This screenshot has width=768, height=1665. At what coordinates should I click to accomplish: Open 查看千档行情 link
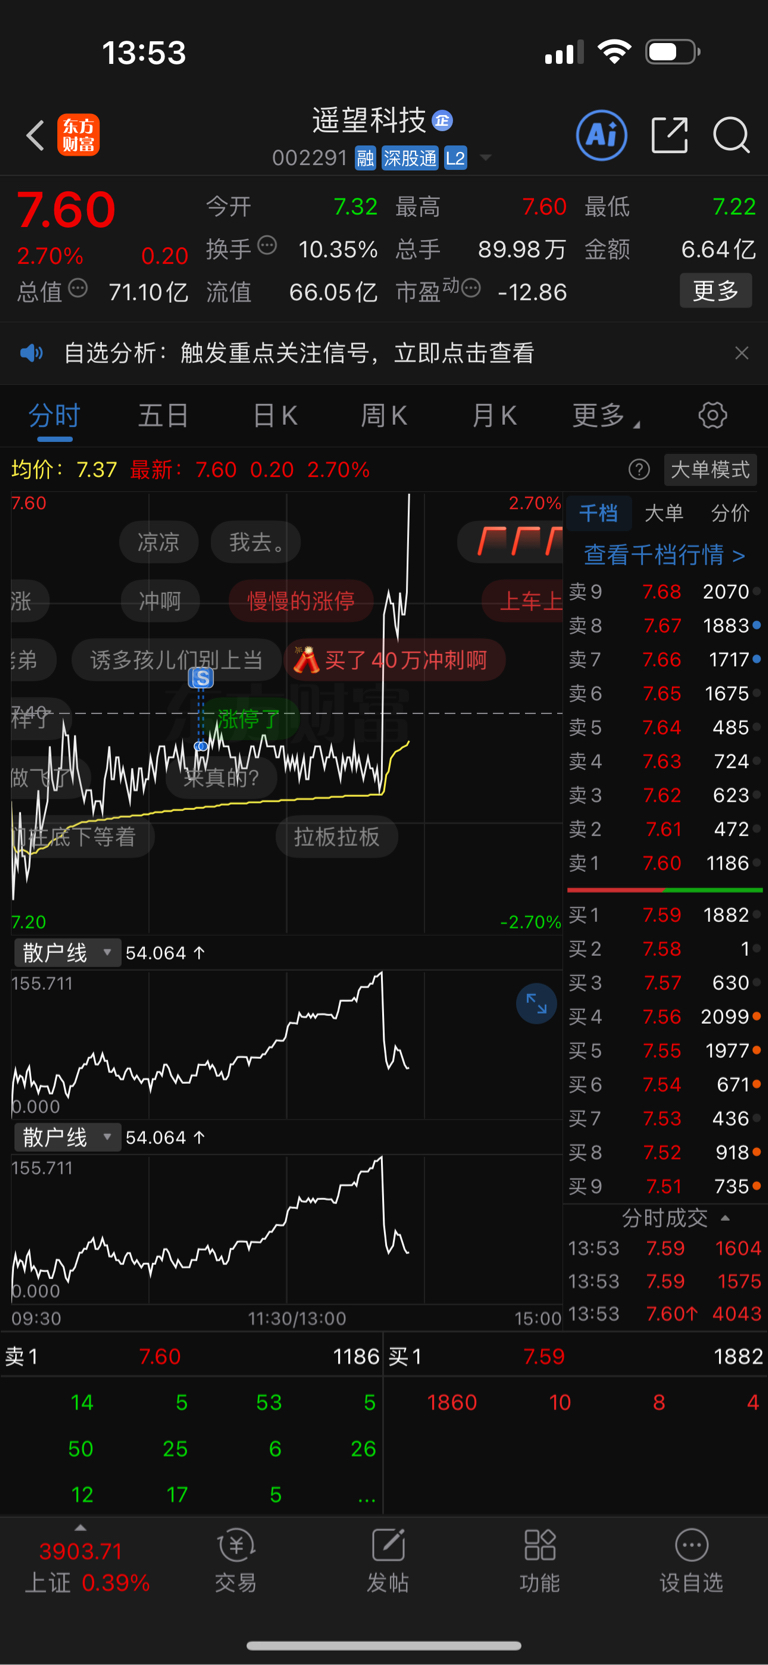click(665, 554)
